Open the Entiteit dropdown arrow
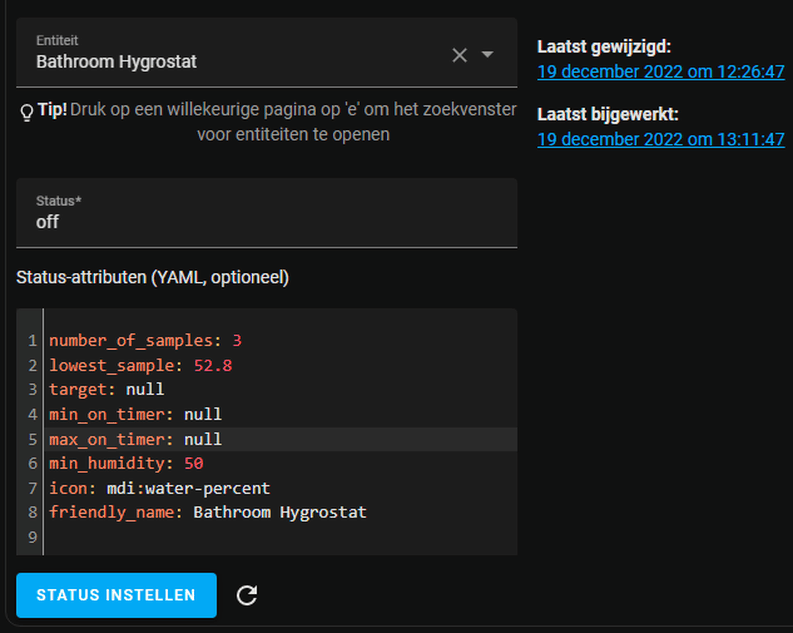 [488, 54]
